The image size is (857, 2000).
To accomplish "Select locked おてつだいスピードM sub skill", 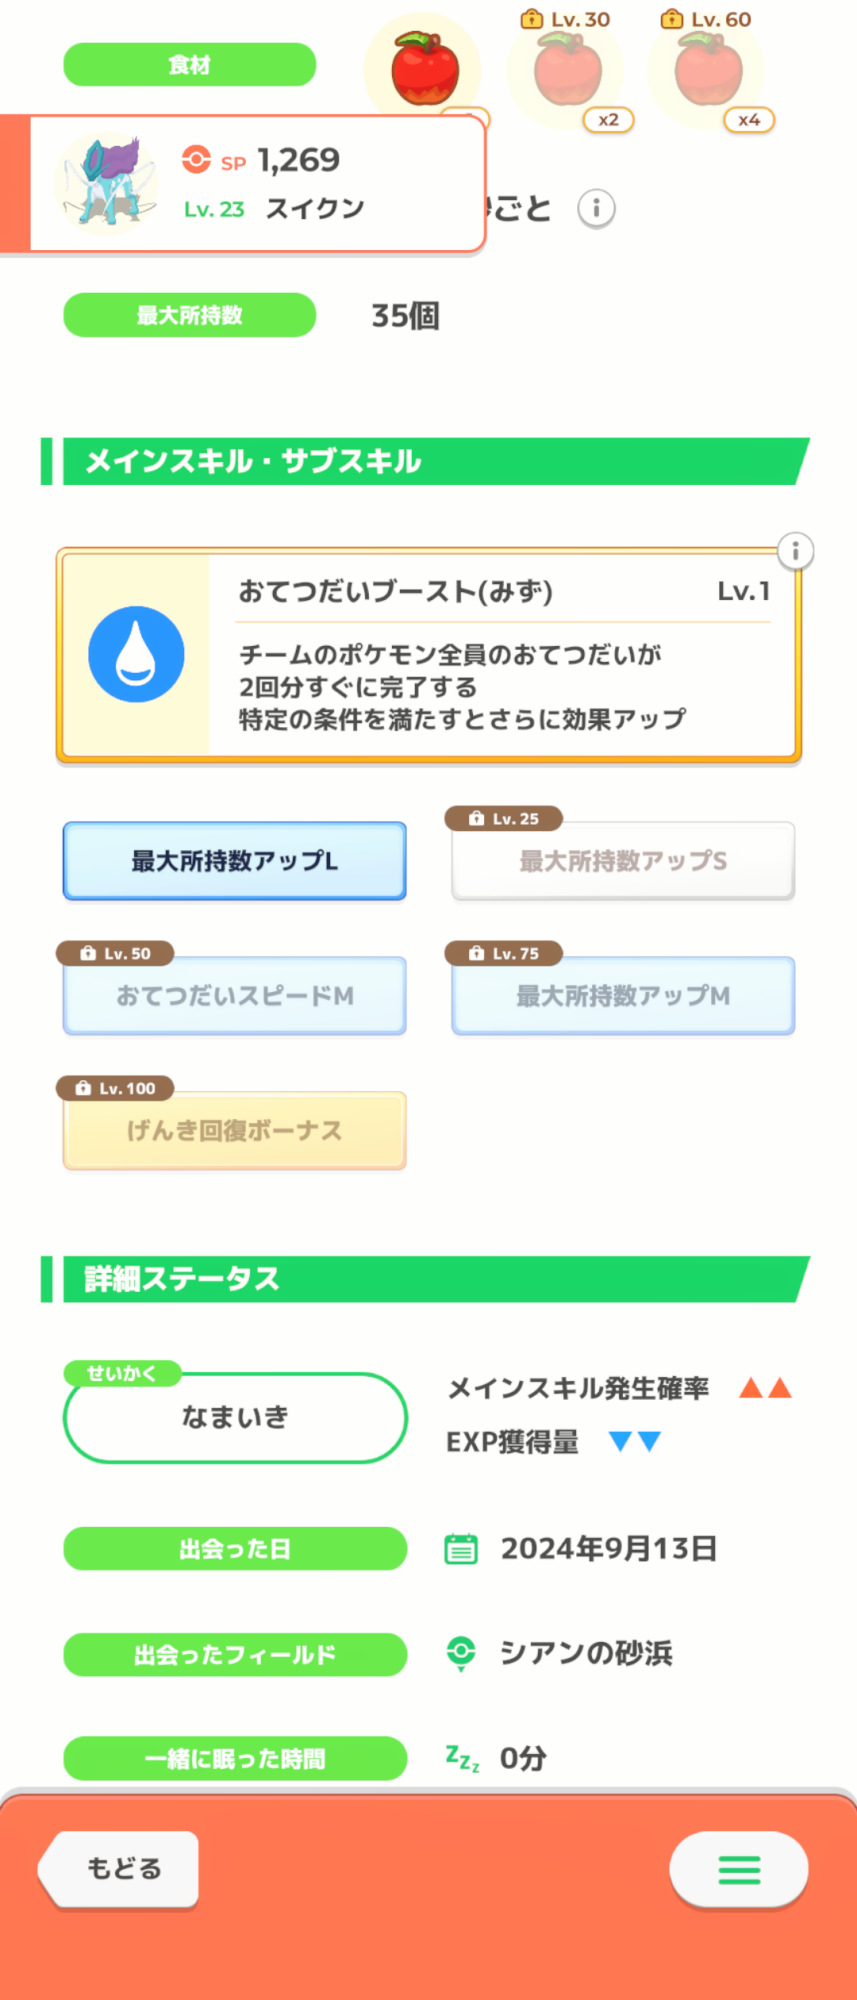I will (x=235, y=996).
